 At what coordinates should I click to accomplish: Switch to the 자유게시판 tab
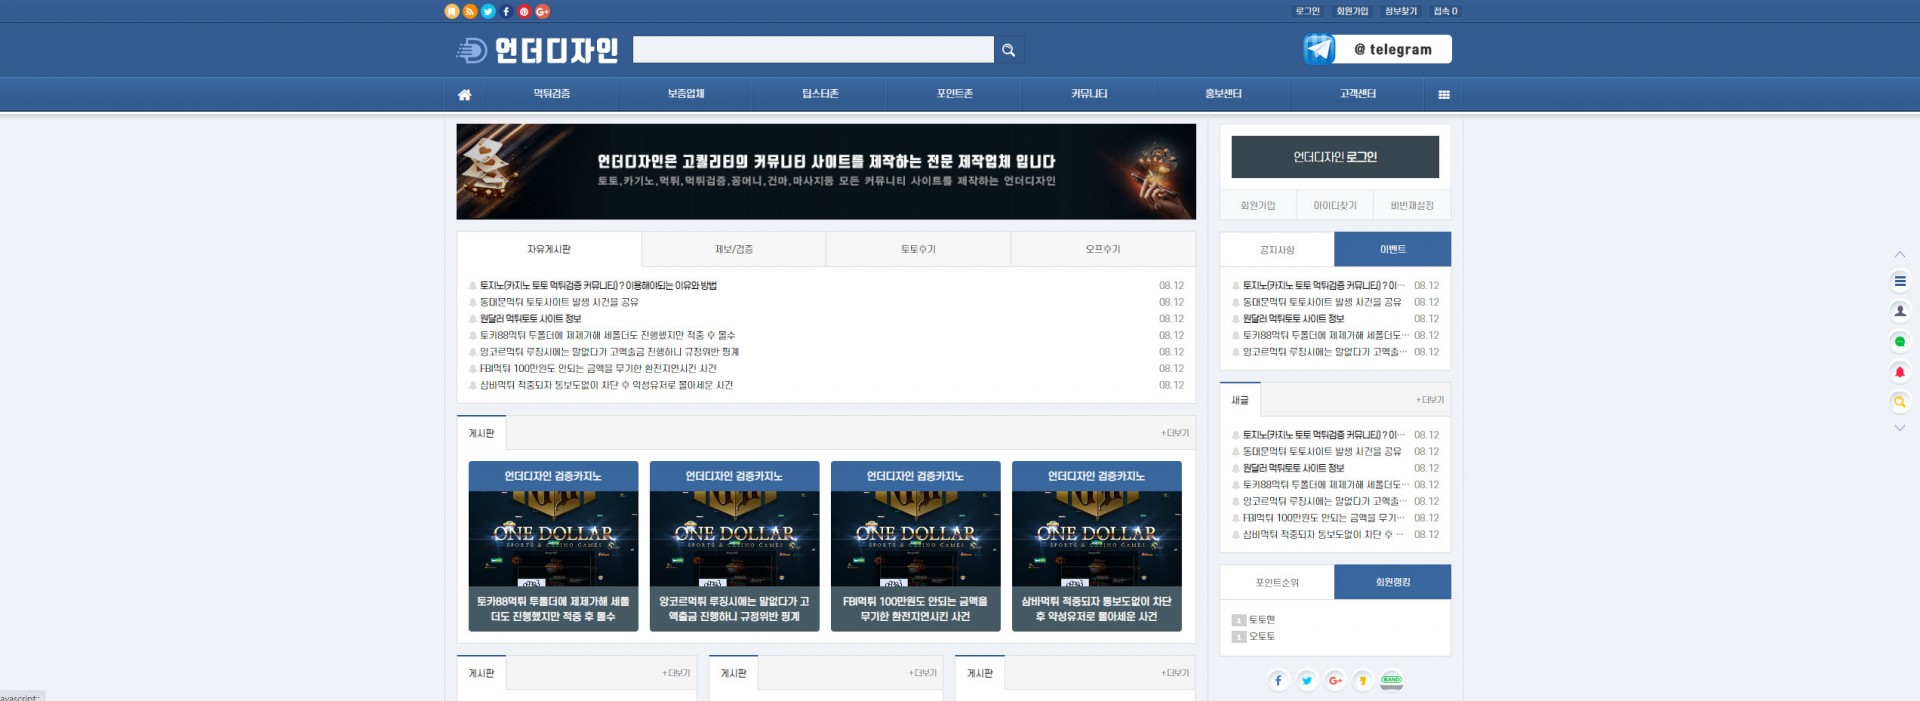click(549, 249)
